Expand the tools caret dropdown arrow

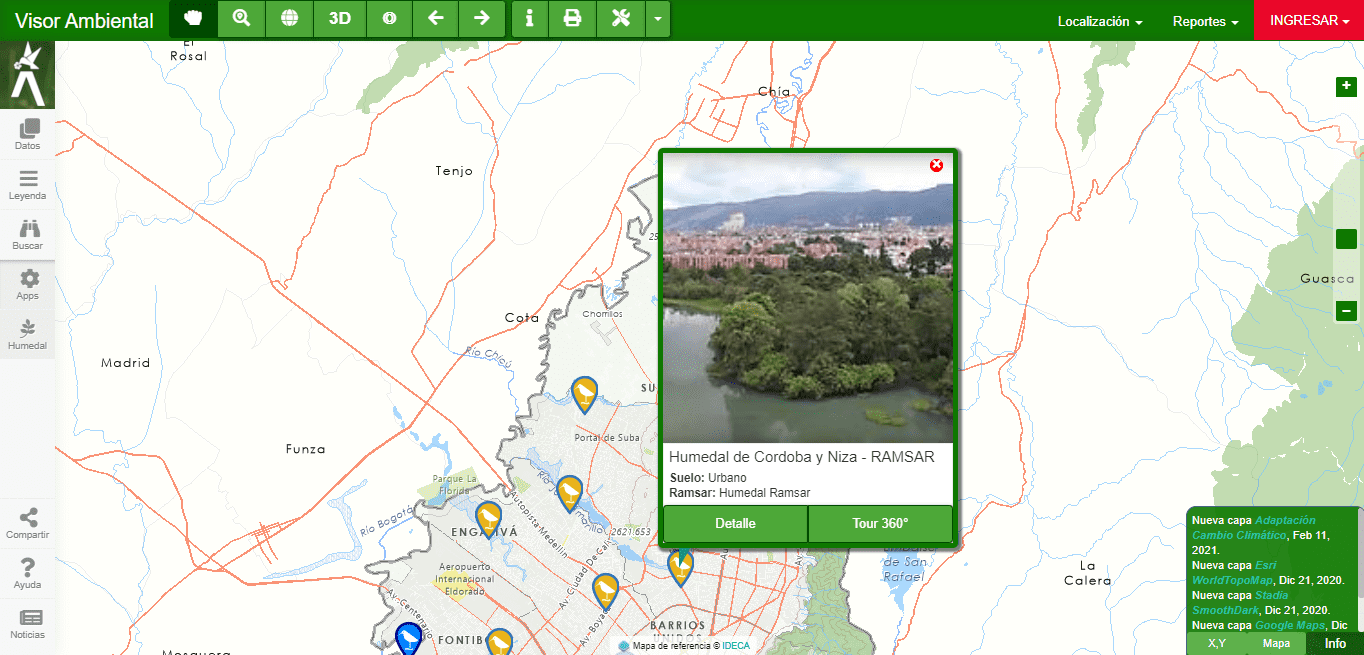(x=657, y=19)
